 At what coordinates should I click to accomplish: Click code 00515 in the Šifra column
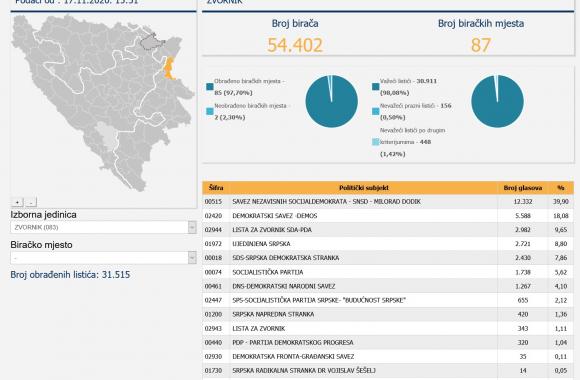tap(213, 202)
